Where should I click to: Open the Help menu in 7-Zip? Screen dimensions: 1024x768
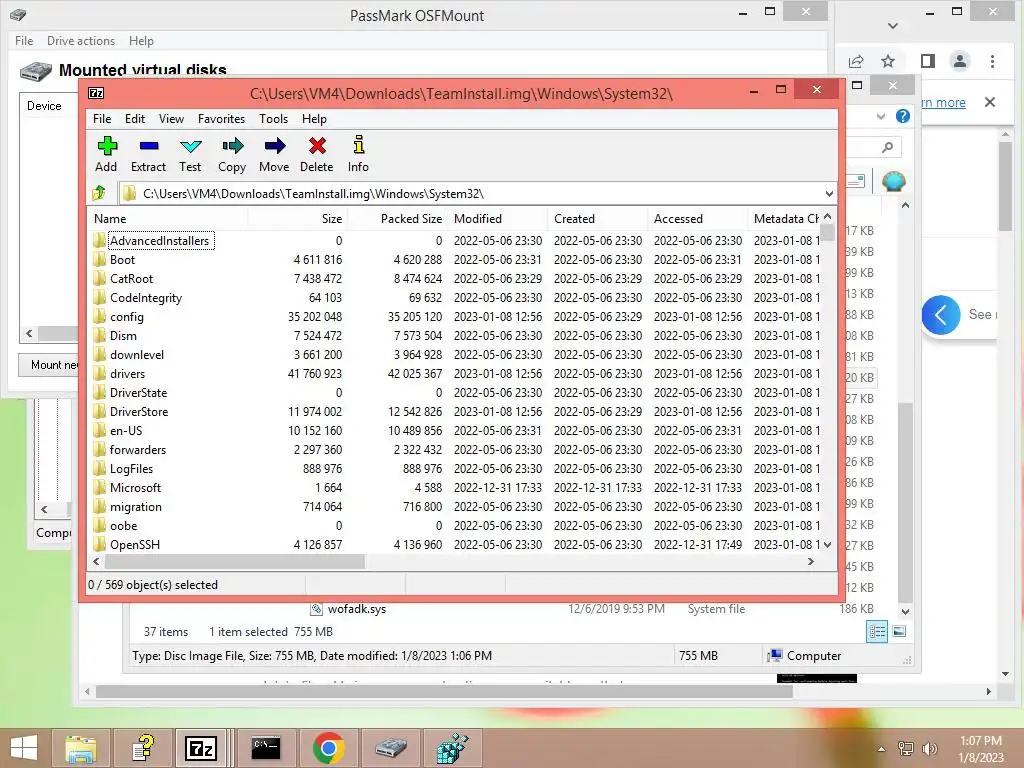point(314,119)
